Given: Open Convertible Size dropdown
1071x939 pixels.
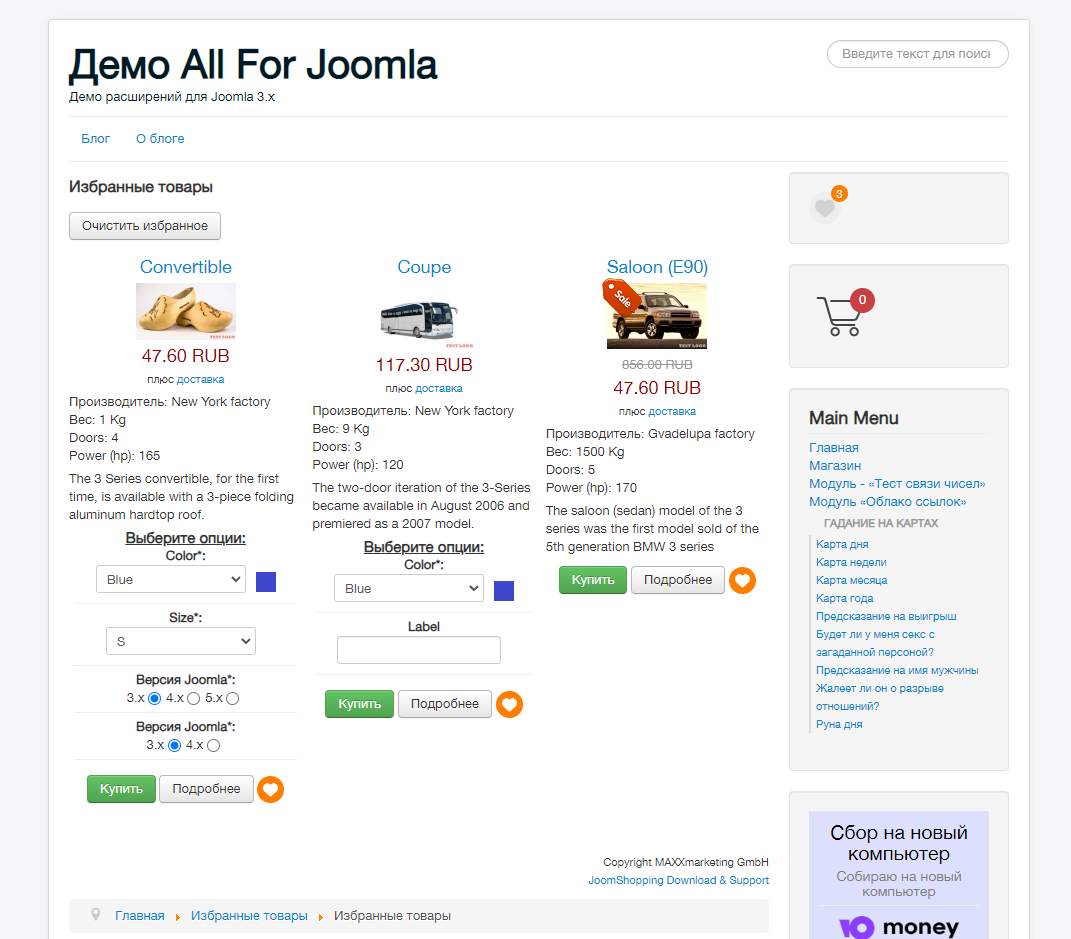Looking at the screenshot, I should click(x=181, y=641).
